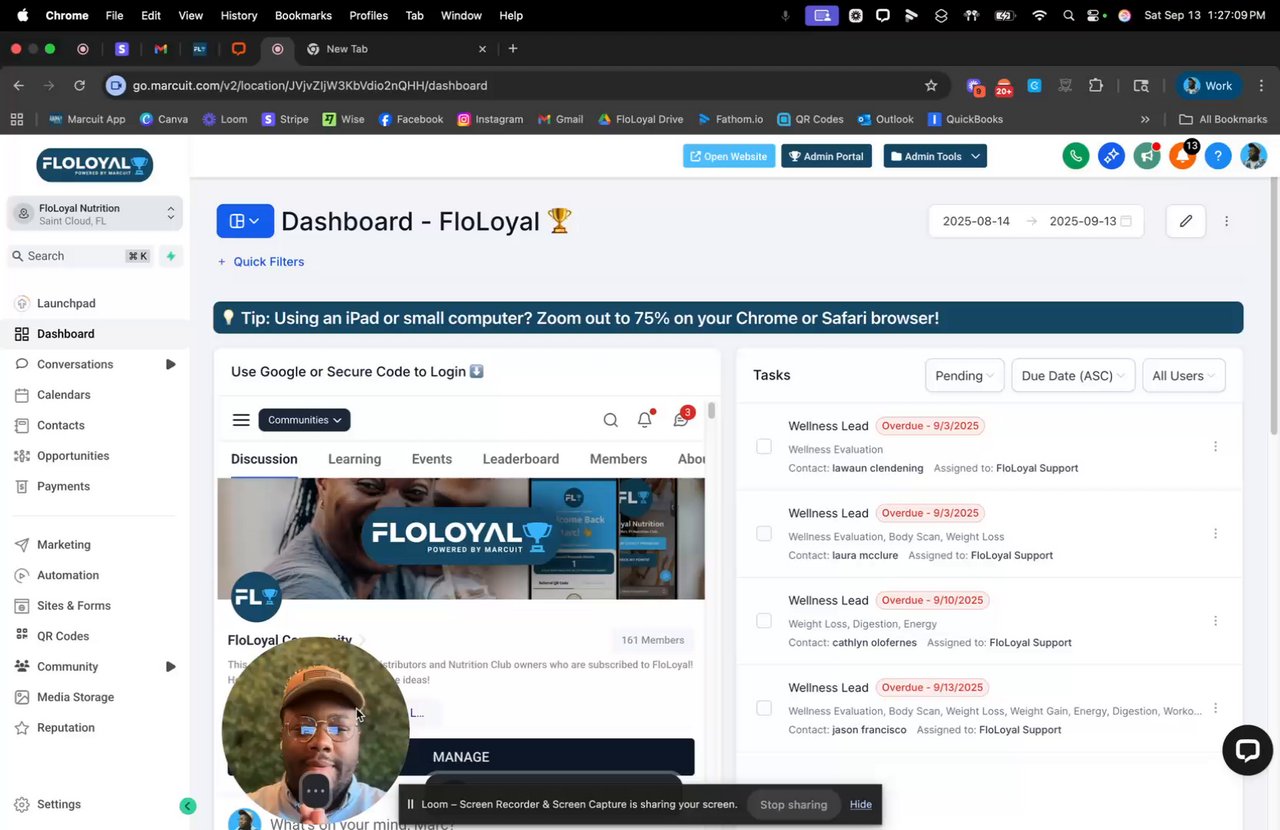Screen dimensions: 1280x830
Task: Switch location via FloLoyal Nutrition selector
Action: 95,214
